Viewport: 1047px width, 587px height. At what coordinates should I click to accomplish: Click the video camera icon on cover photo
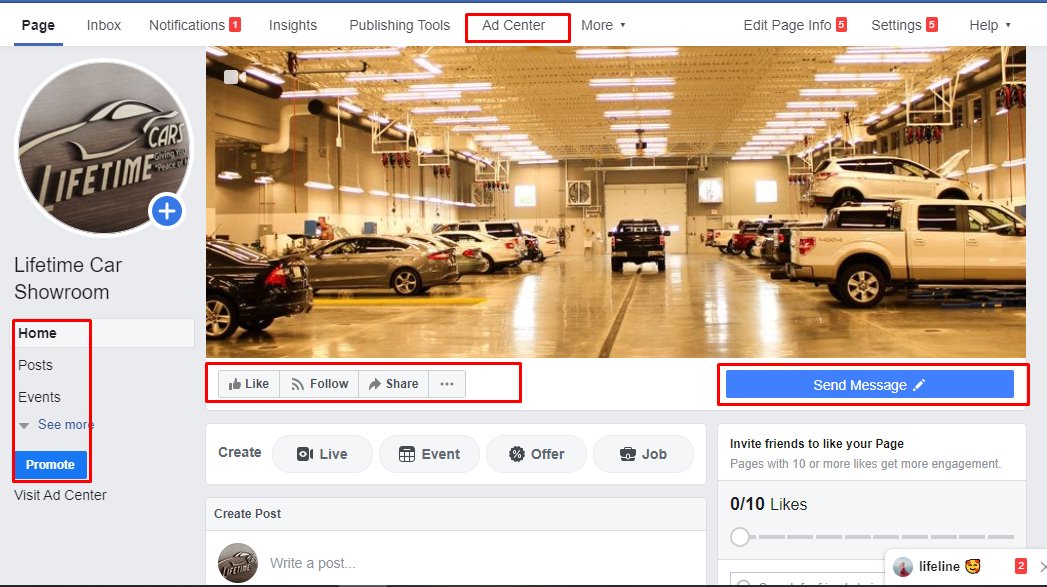[x=234, y=77]
